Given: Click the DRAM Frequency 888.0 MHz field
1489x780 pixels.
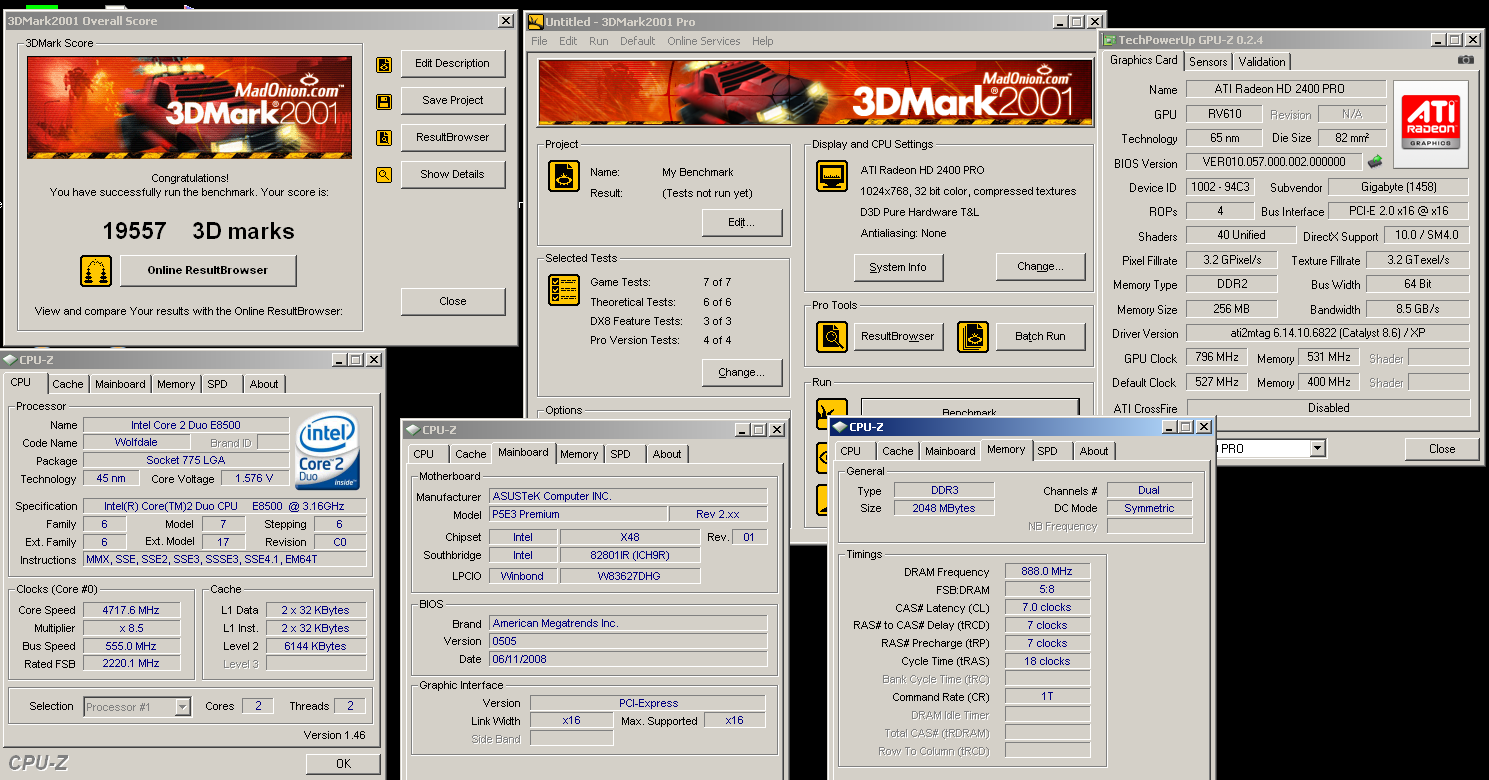Looking at the screenshot, I should [x=1047, y=572].
